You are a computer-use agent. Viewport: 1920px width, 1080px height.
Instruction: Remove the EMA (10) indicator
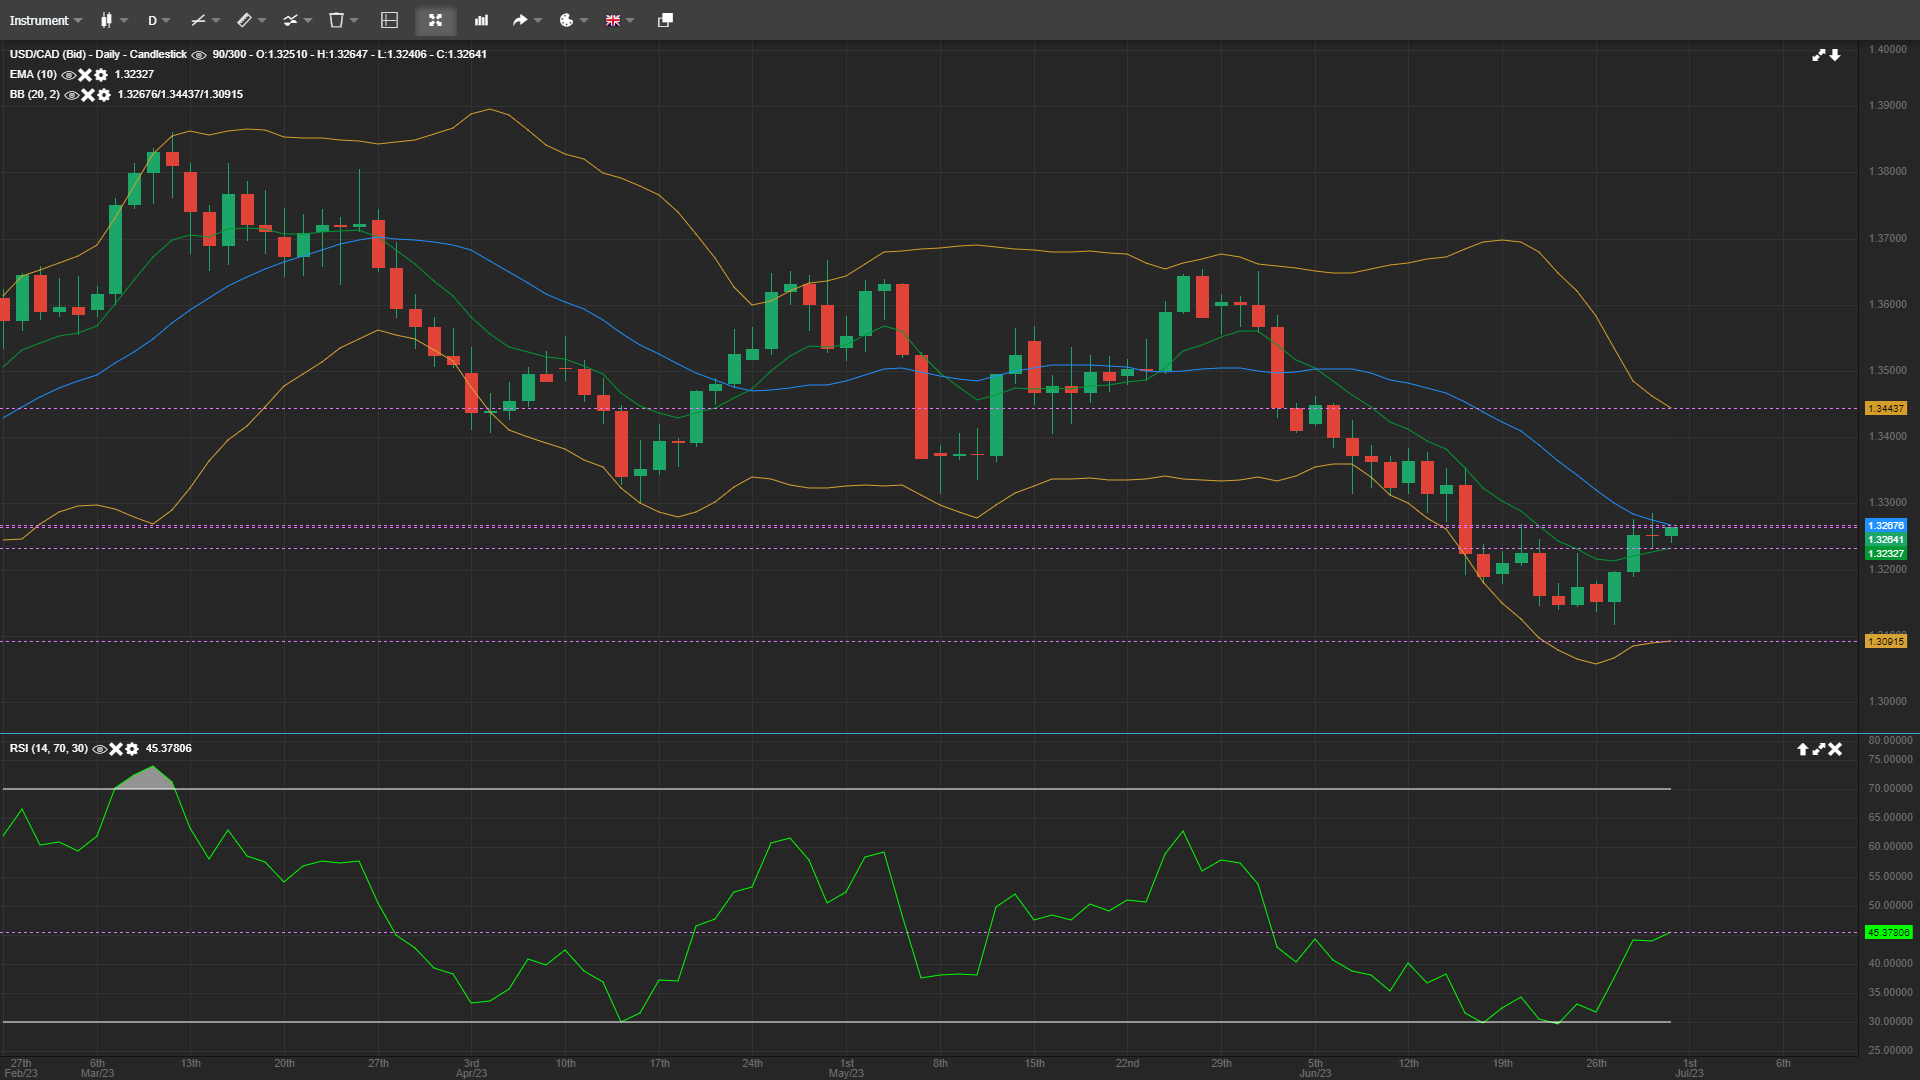pos(85,75)
